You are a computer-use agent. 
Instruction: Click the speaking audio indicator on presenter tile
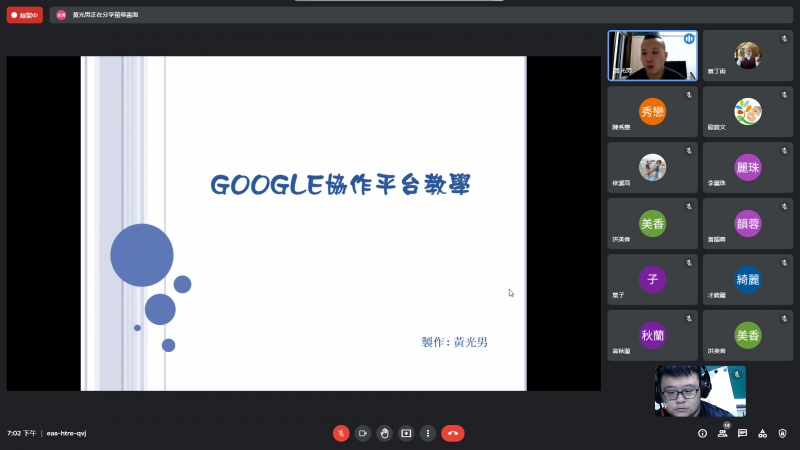[x=689, y=39]
